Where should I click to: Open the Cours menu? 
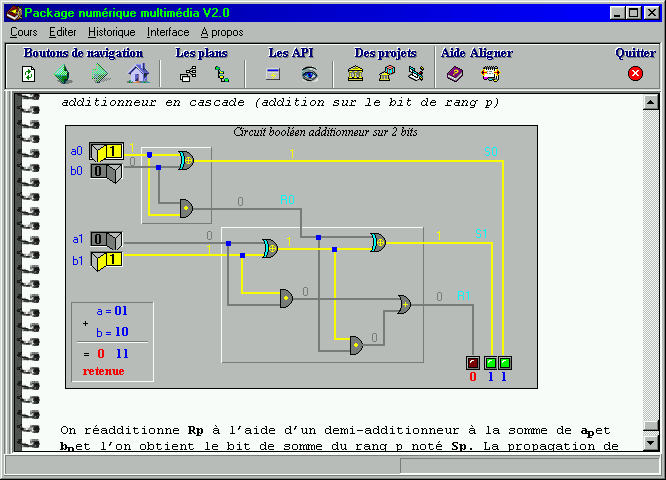coord(23,32)
